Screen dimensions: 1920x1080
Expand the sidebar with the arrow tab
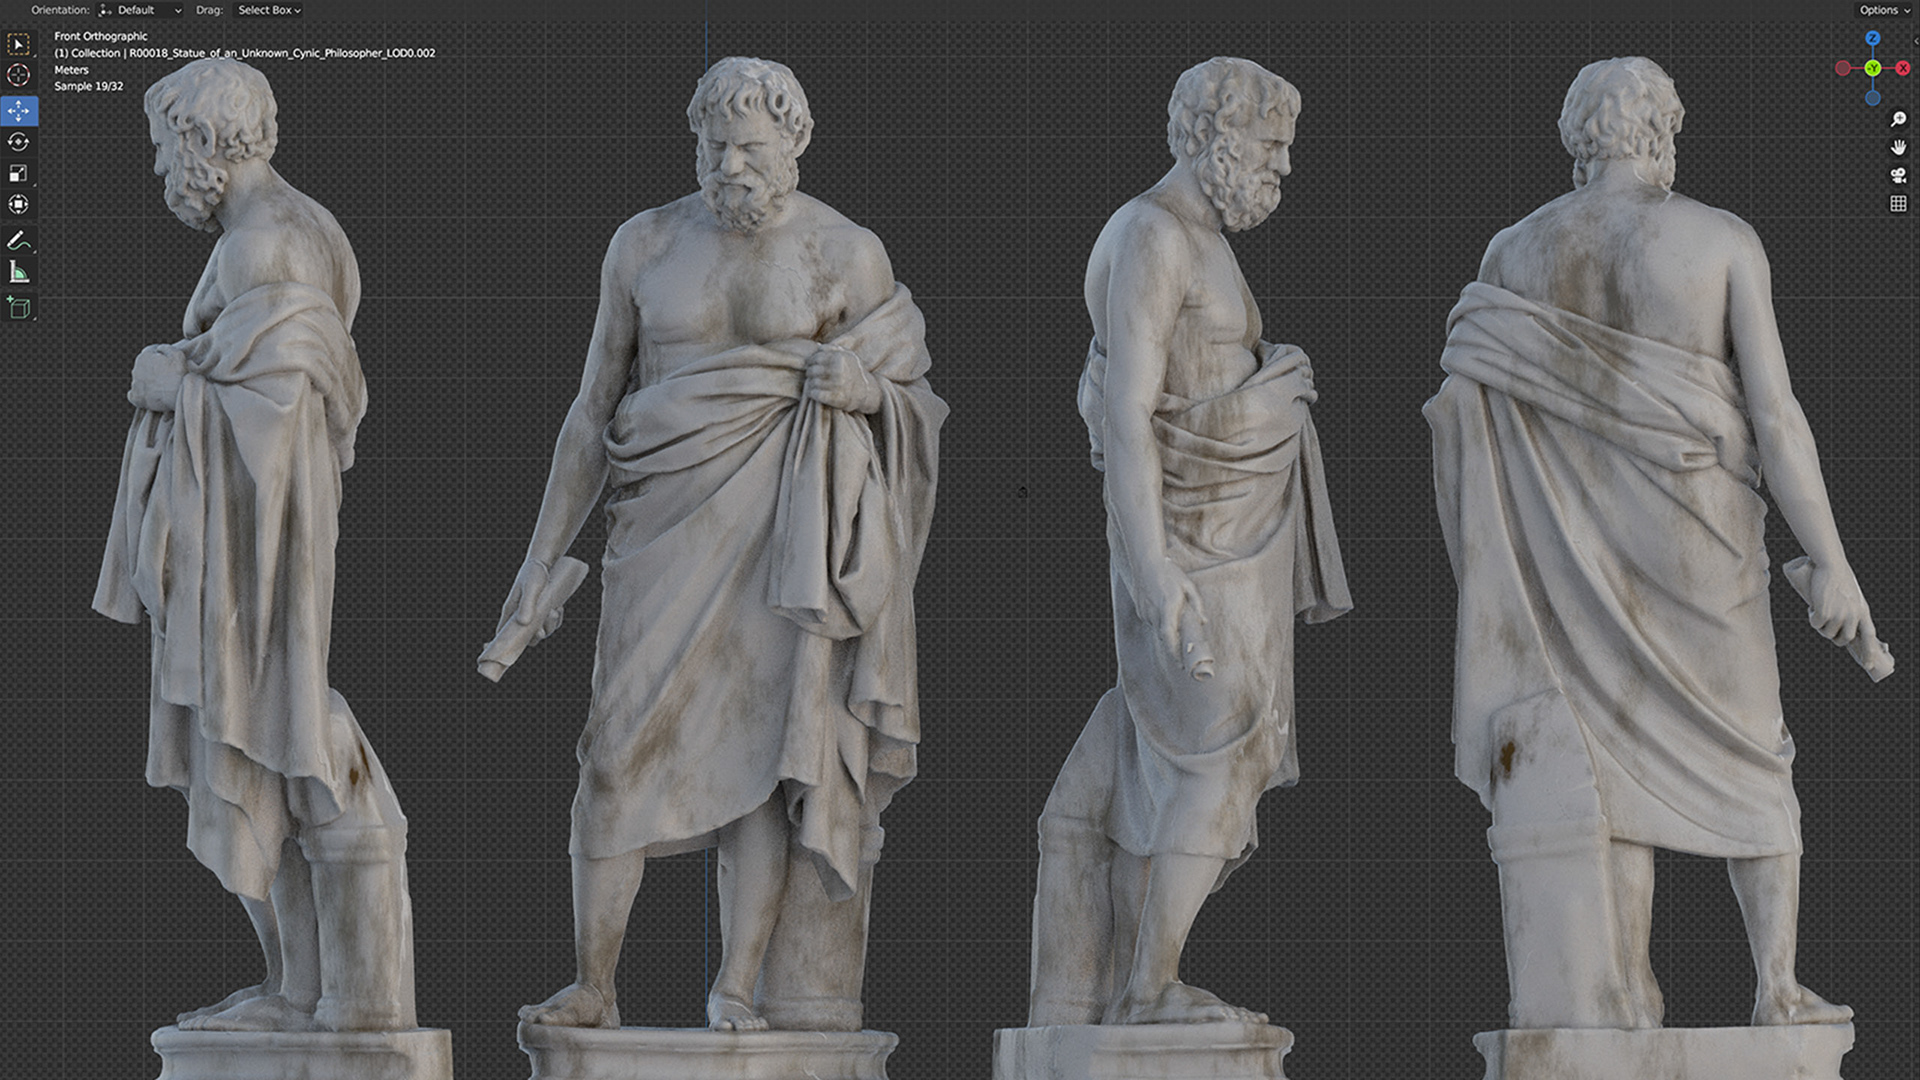(1915, 41)
